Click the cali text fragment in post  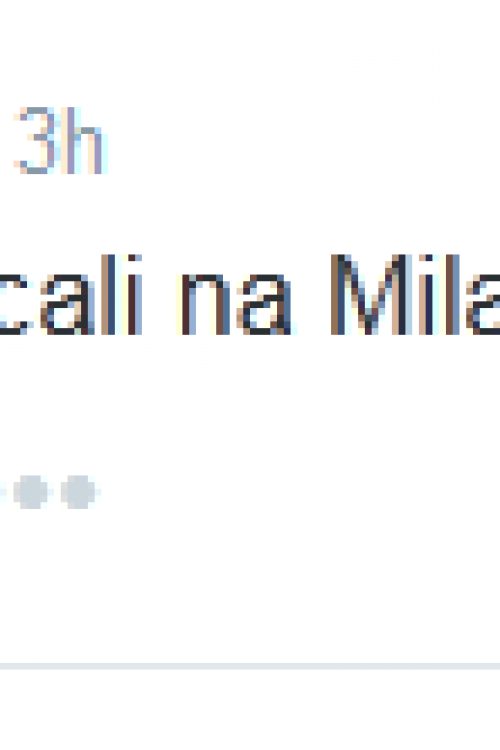[x=71, y=295]
